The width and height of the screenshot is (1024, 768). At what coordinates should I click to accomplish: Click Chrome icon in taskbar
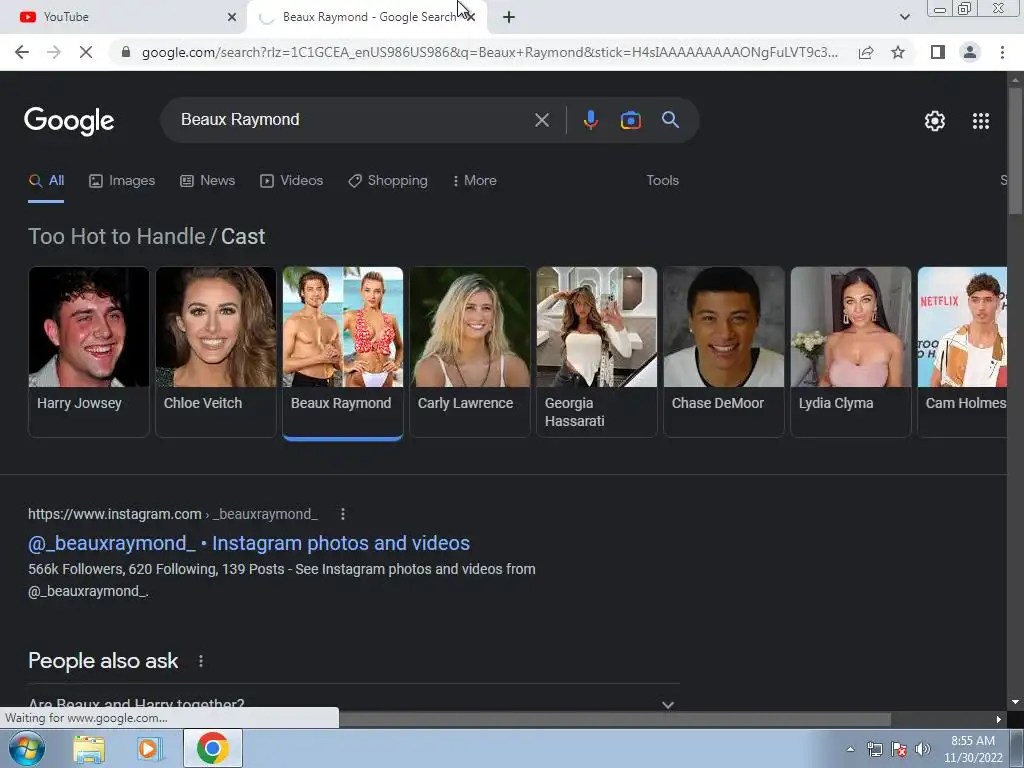(x=212, y=748)
